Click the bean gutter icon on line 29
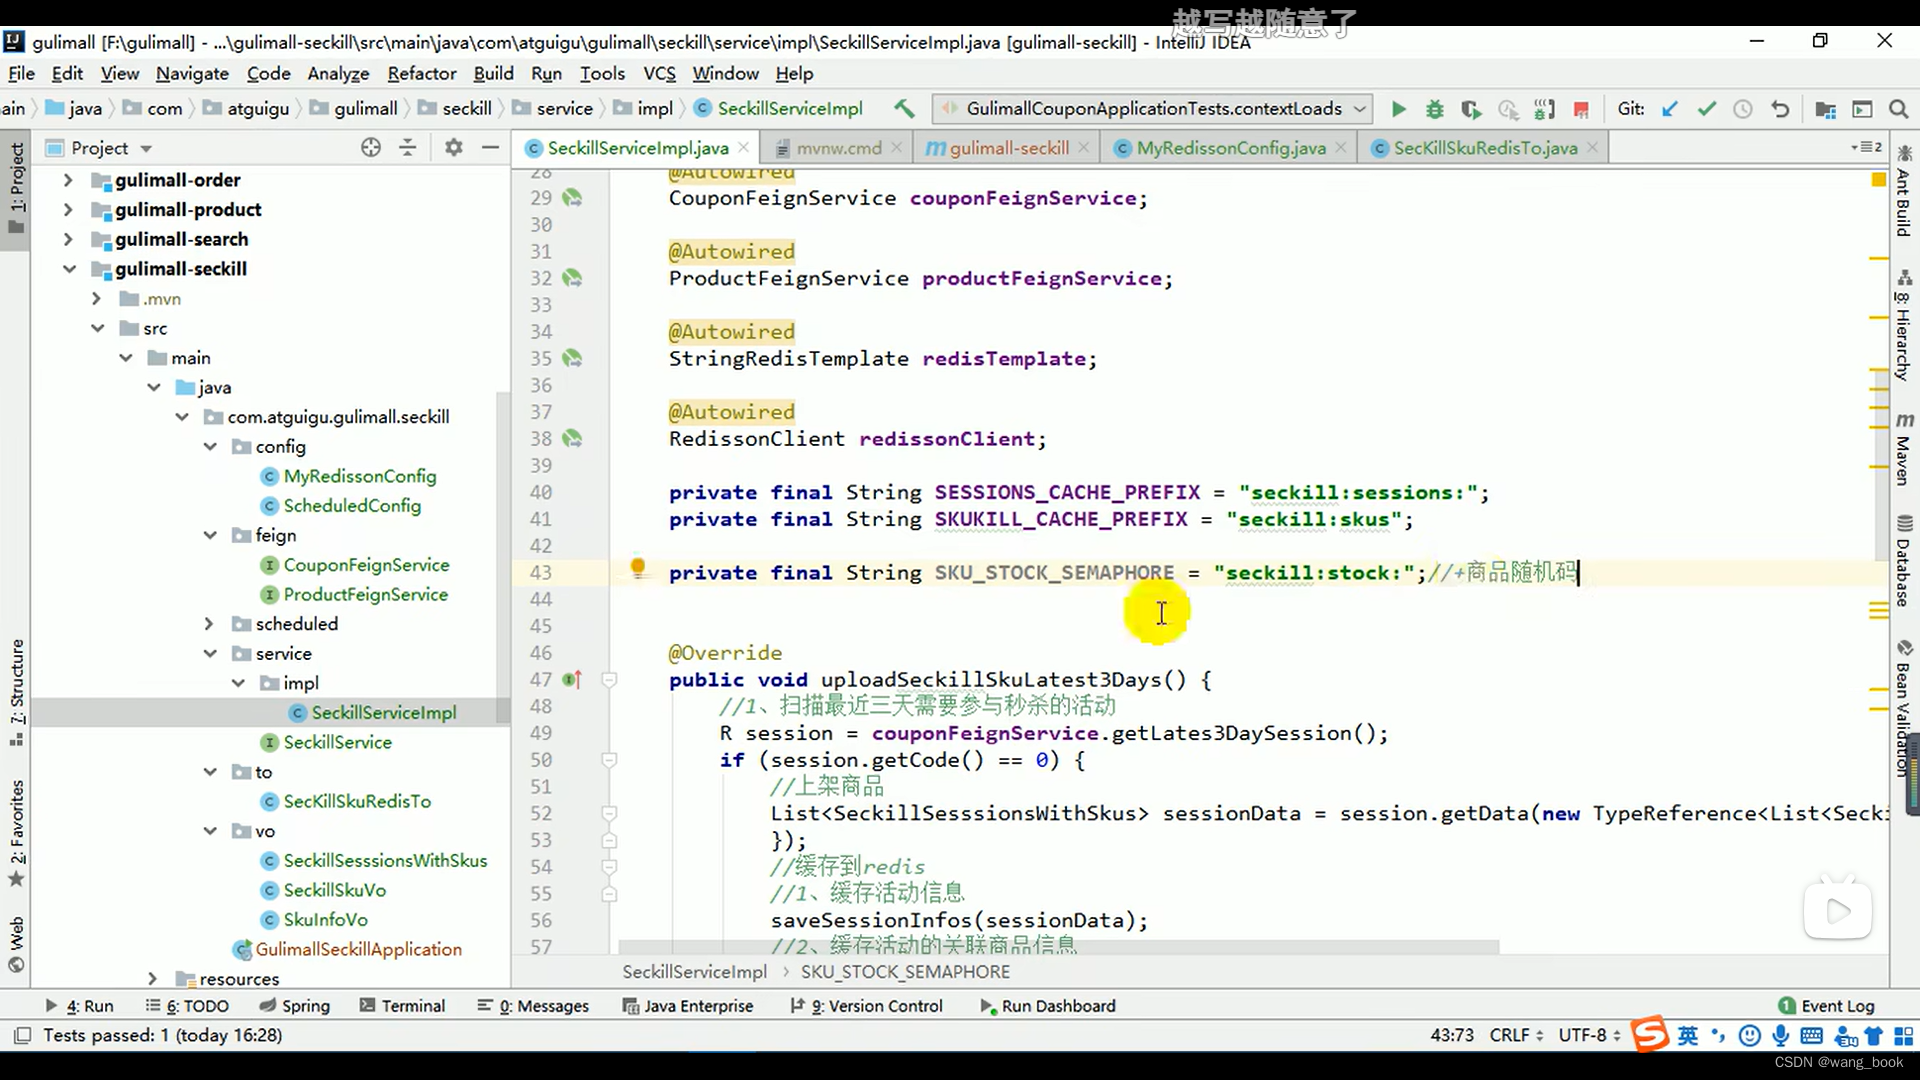1920x1080 pixels. pyautogui.click(x=572, y=198)
